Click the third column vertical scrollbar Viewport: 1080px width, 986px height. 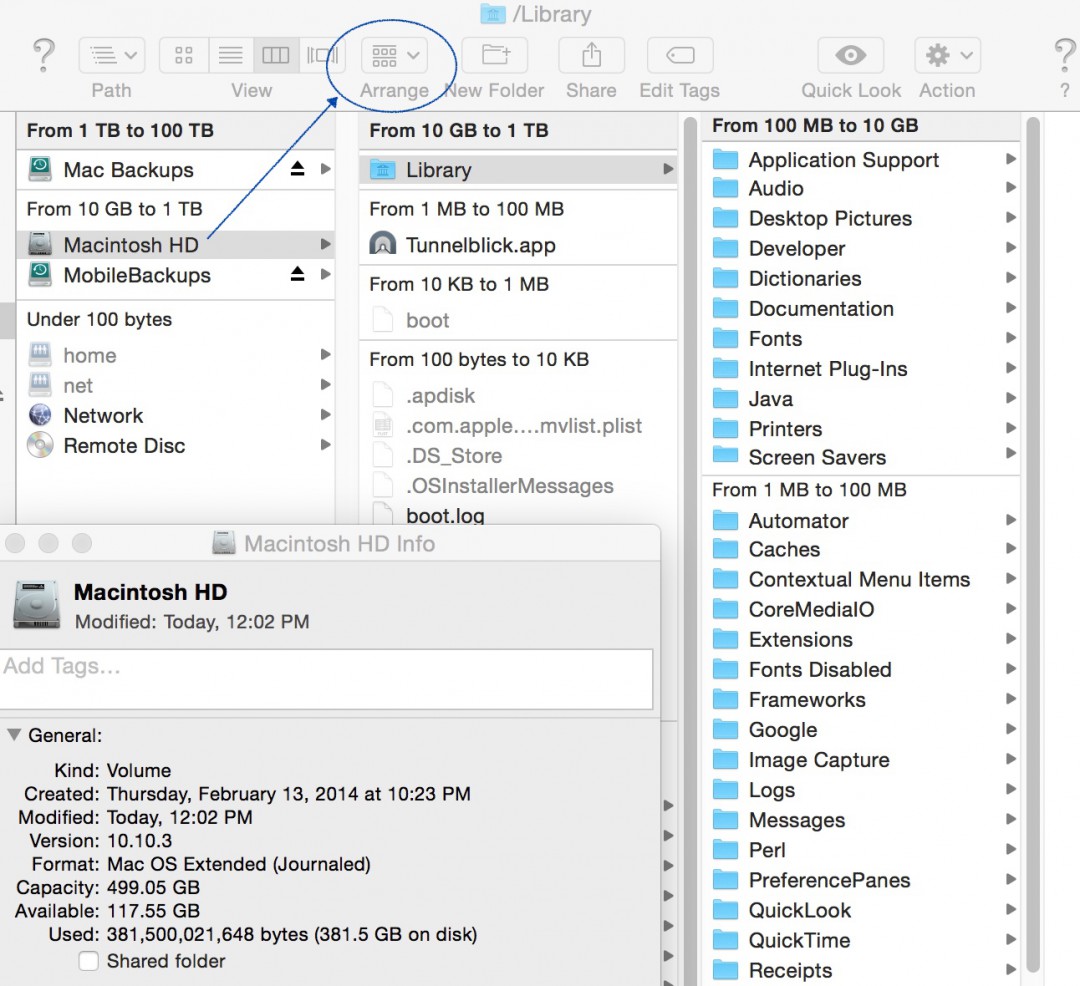pyautogui.click(x=1032, y=544)
